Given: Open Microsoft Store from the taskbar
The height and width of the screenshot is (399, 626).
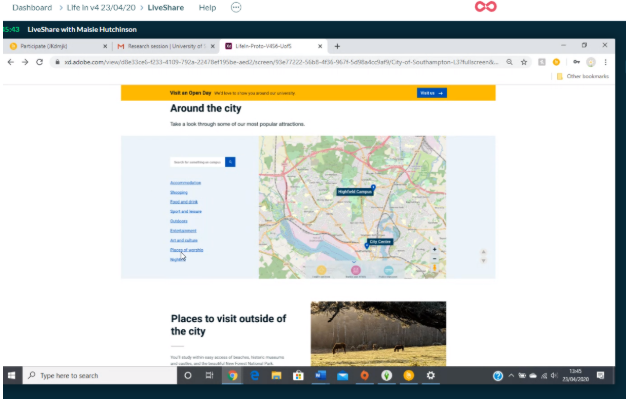Looking at the screenshot, I should click(x=298, y=375).
